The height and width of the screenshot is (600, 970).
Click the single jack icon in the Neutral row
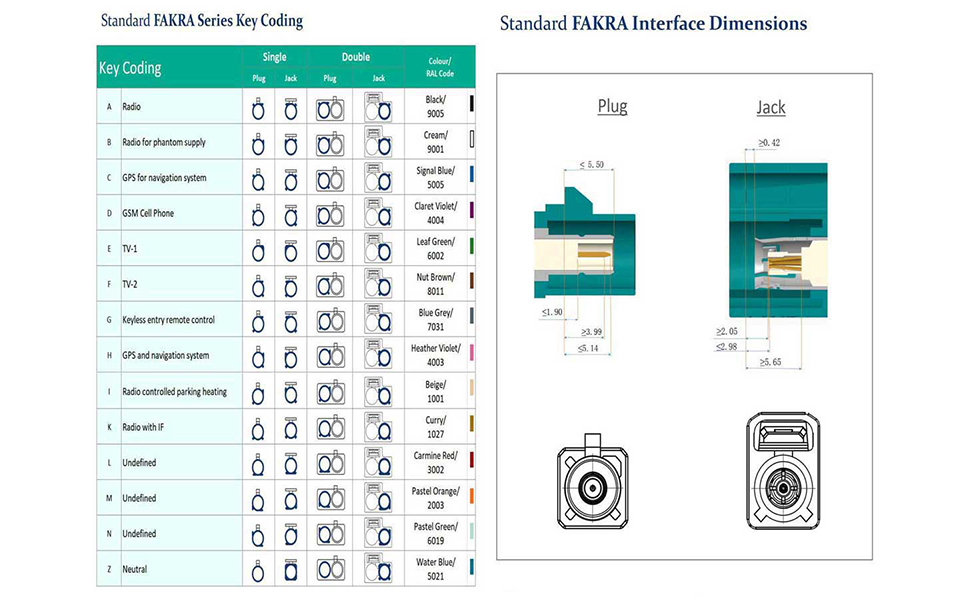pyautogui.click(x=291, y=571)
